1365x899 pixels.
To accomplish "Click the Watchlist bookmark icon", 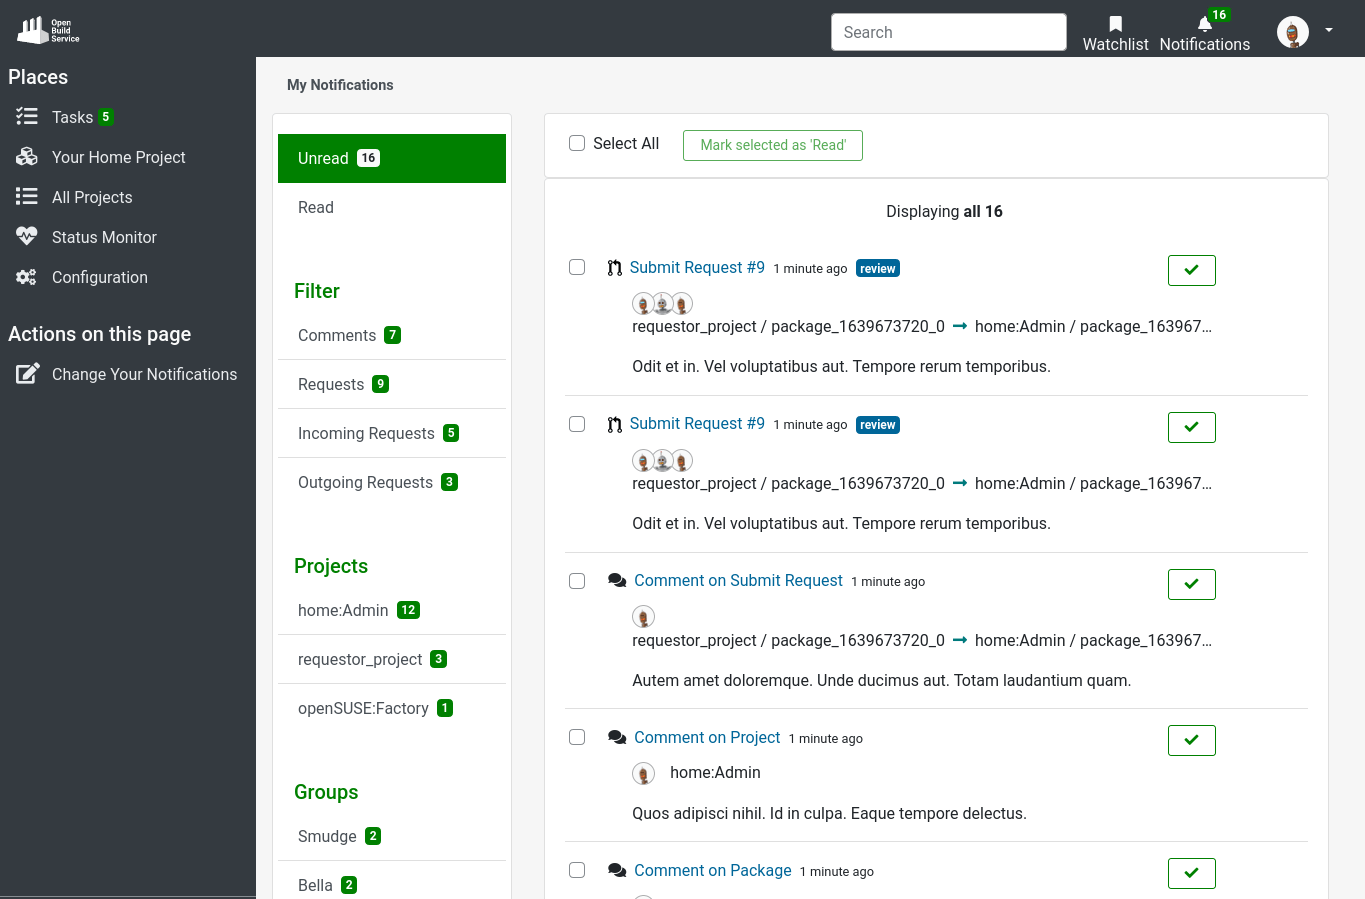I will click(1115, 26).
